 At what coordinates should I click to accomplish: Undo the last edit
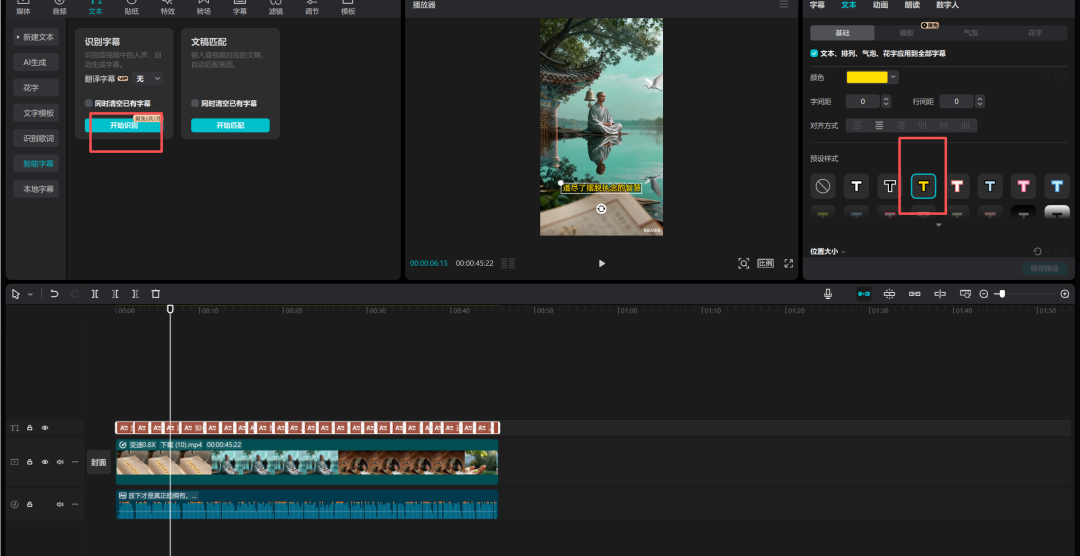point(54,294)
